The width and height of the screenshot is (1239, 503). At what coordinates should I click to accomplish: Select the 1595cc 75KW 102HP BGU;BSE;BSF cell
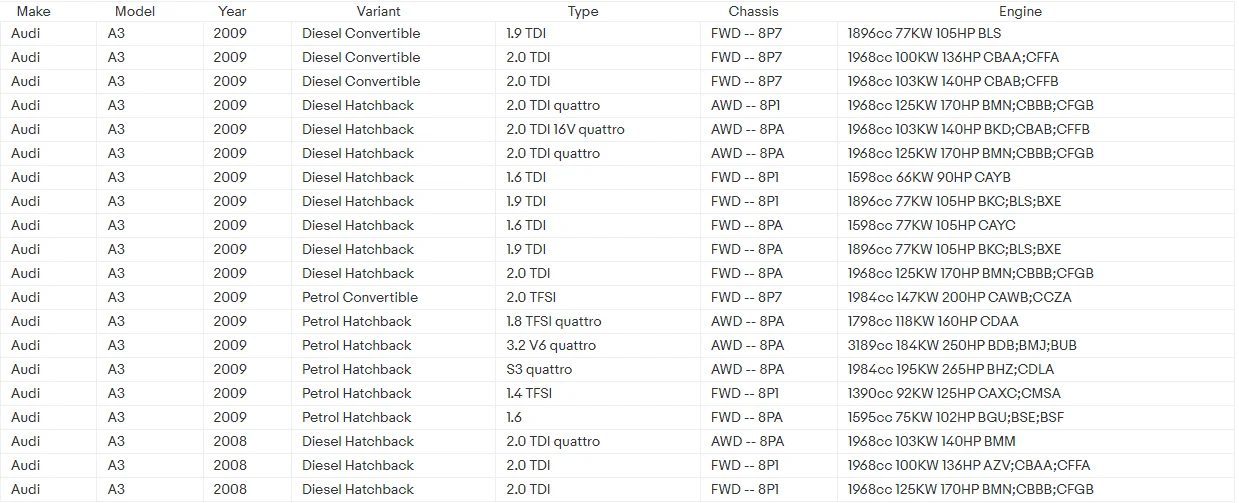pos(1036,417)
